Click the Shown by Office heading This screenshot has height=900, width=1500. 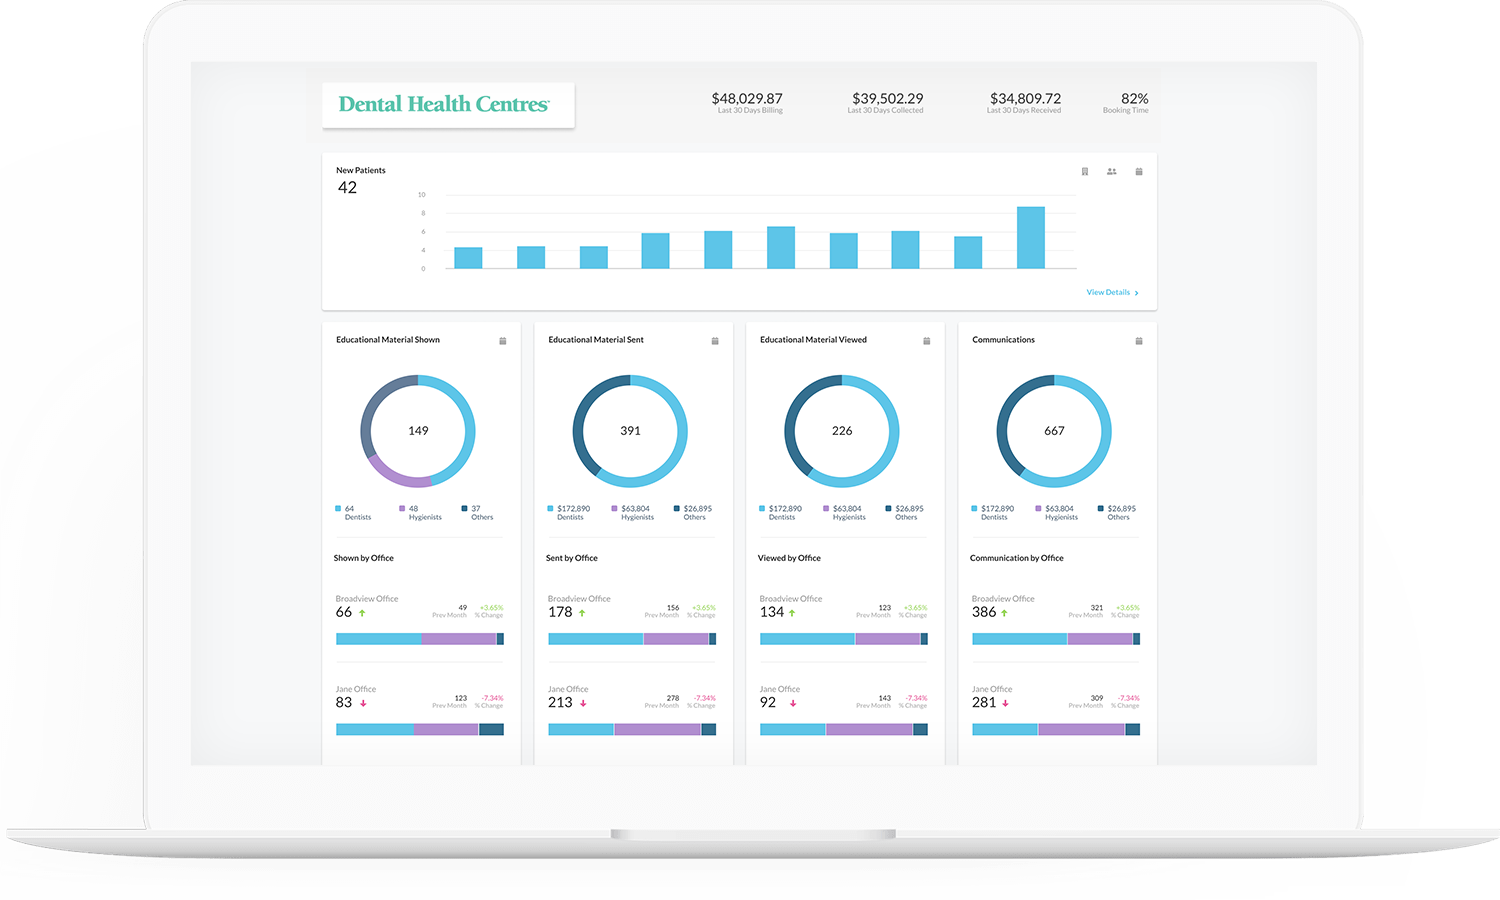[x=364, y=558]
